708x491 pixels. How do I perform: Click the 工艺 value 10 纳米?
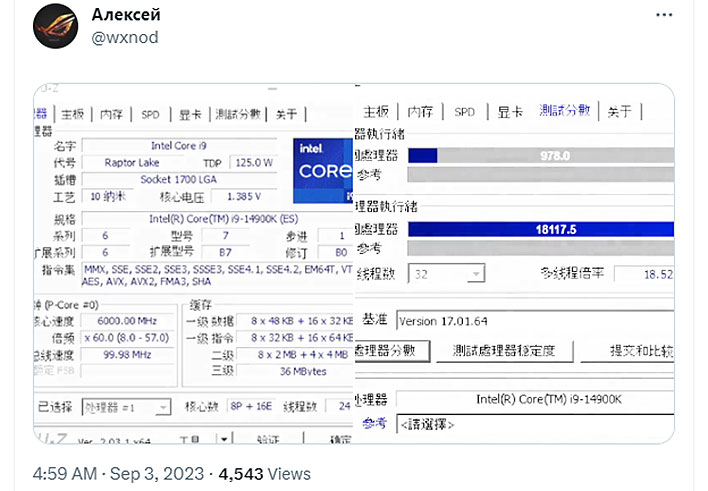point(107,196)
